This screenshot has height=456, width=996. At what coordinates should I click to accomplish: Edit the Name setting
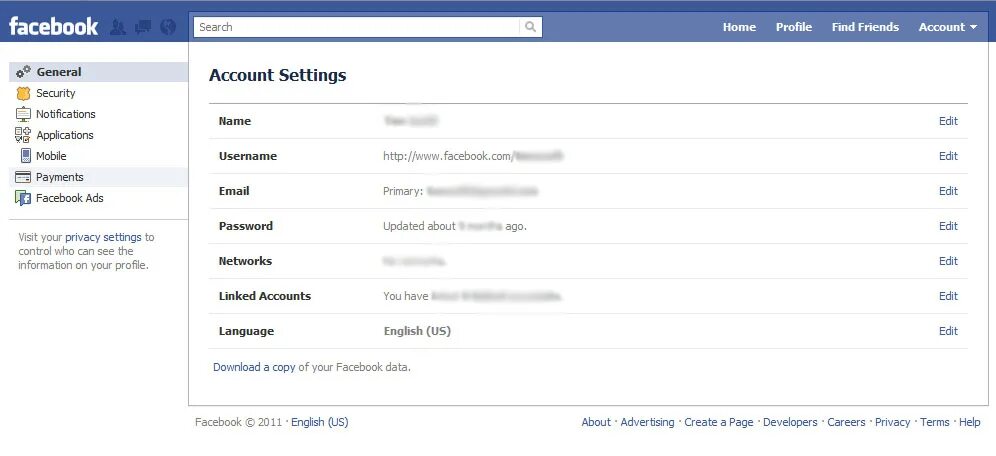pos(948,121)
